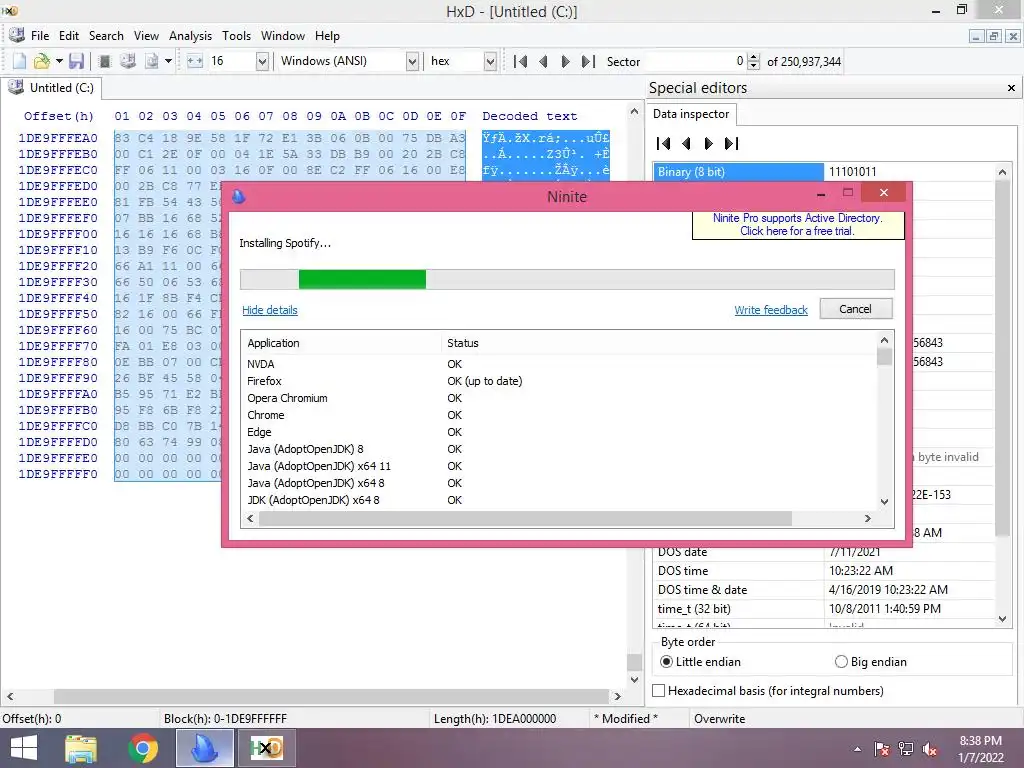Click the Status column header in Ninite
This screenshot has height=768, width=1024.
(659, 344)
